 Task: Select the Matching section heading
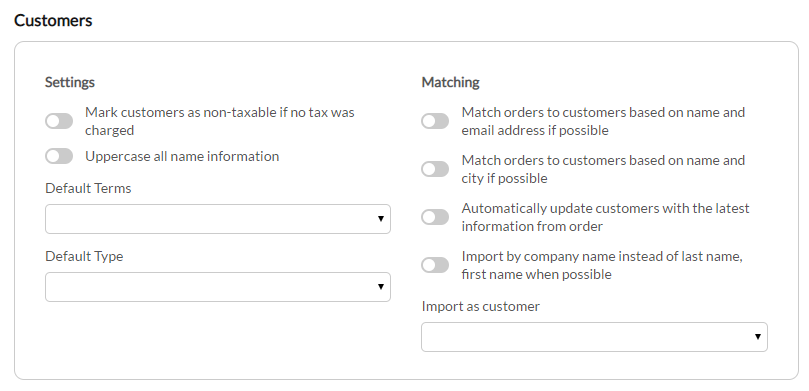[x=450, y=82]
